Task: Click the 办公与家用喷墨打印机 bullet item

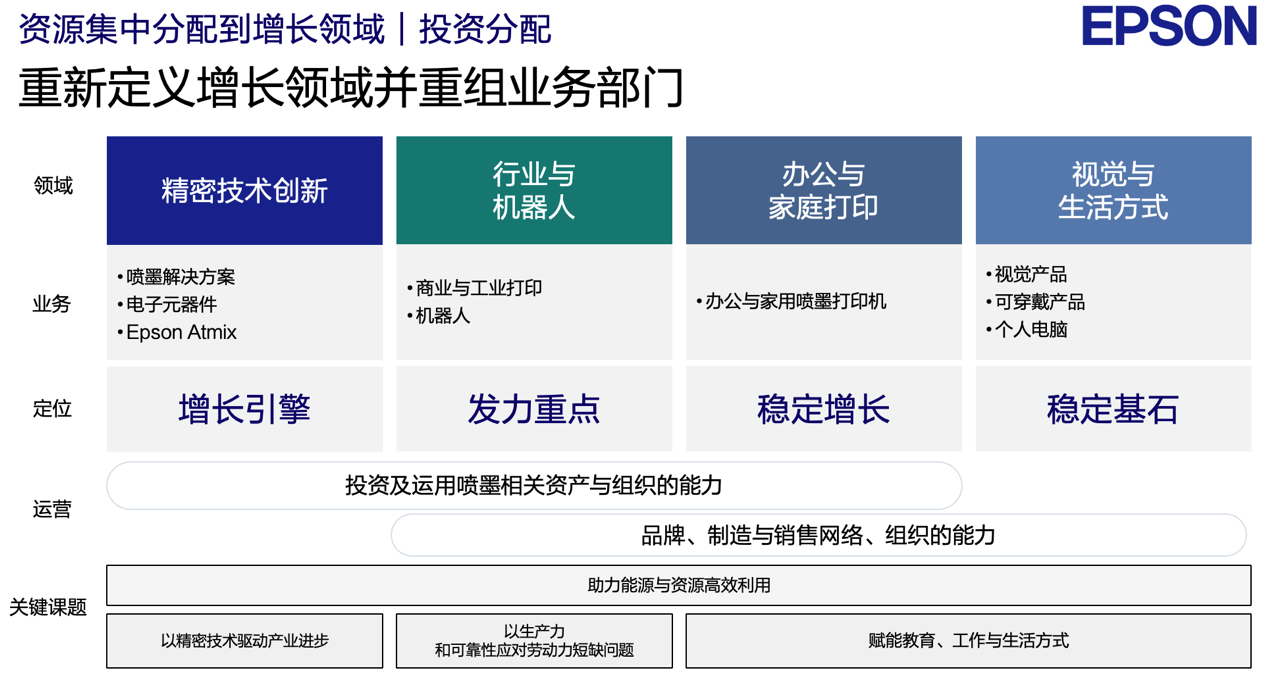Action: tap(791, 301)
